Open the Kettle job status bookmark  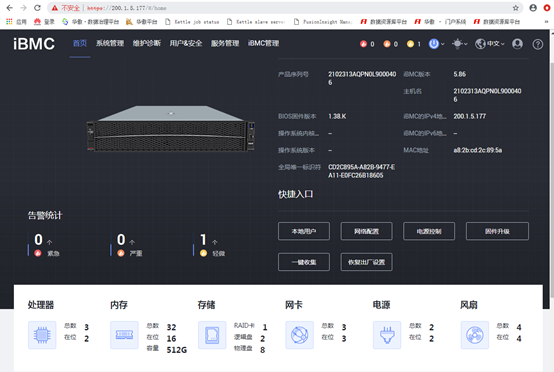(192, 22)
